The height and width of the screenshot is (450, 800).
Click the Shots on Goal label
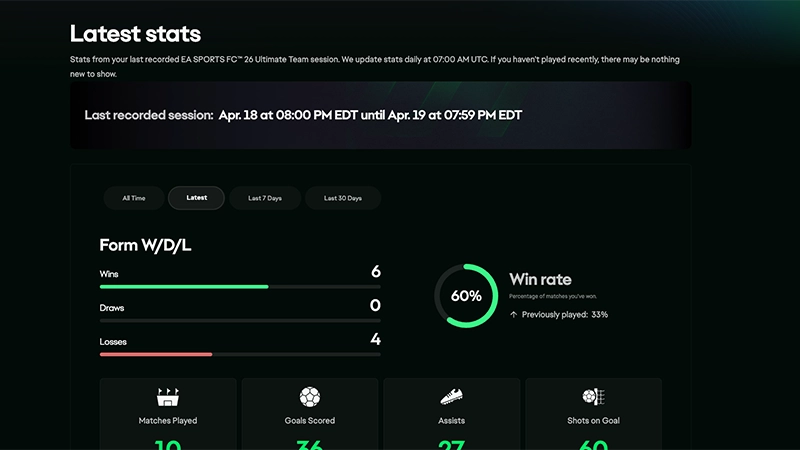click(x=593, y=421)
